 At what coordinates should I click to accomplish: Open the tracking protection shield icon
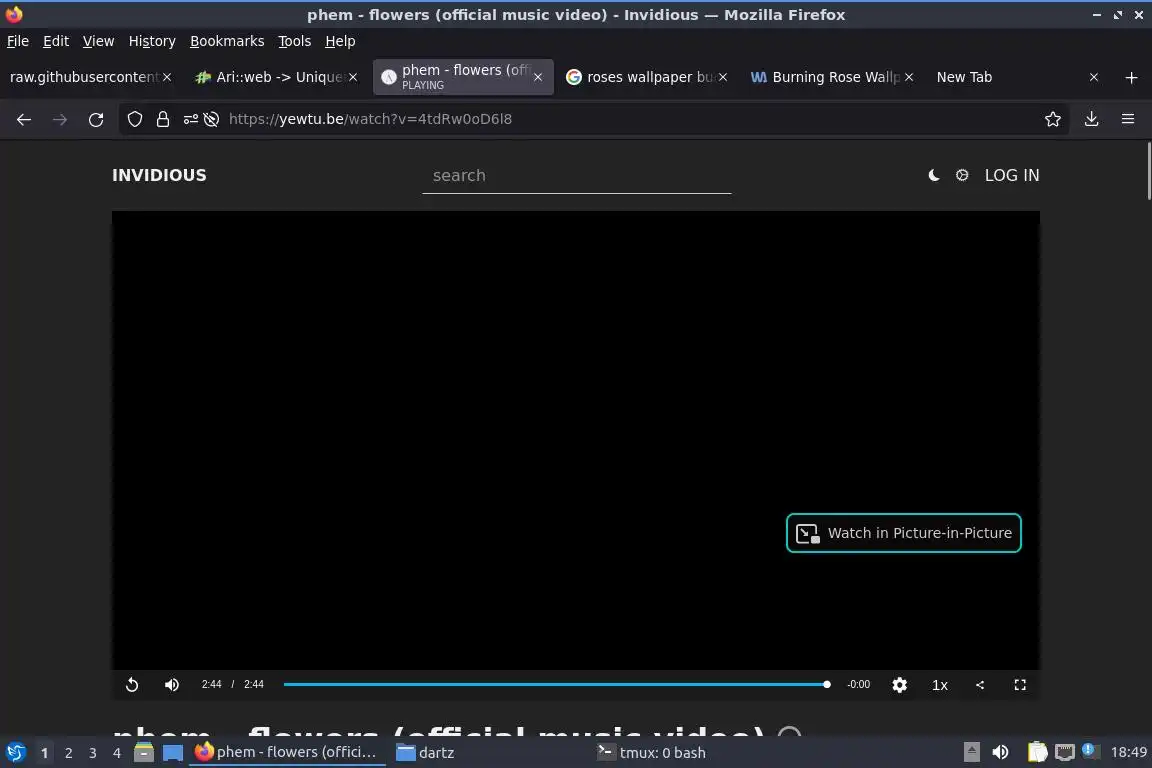click(x=134, y=119)
